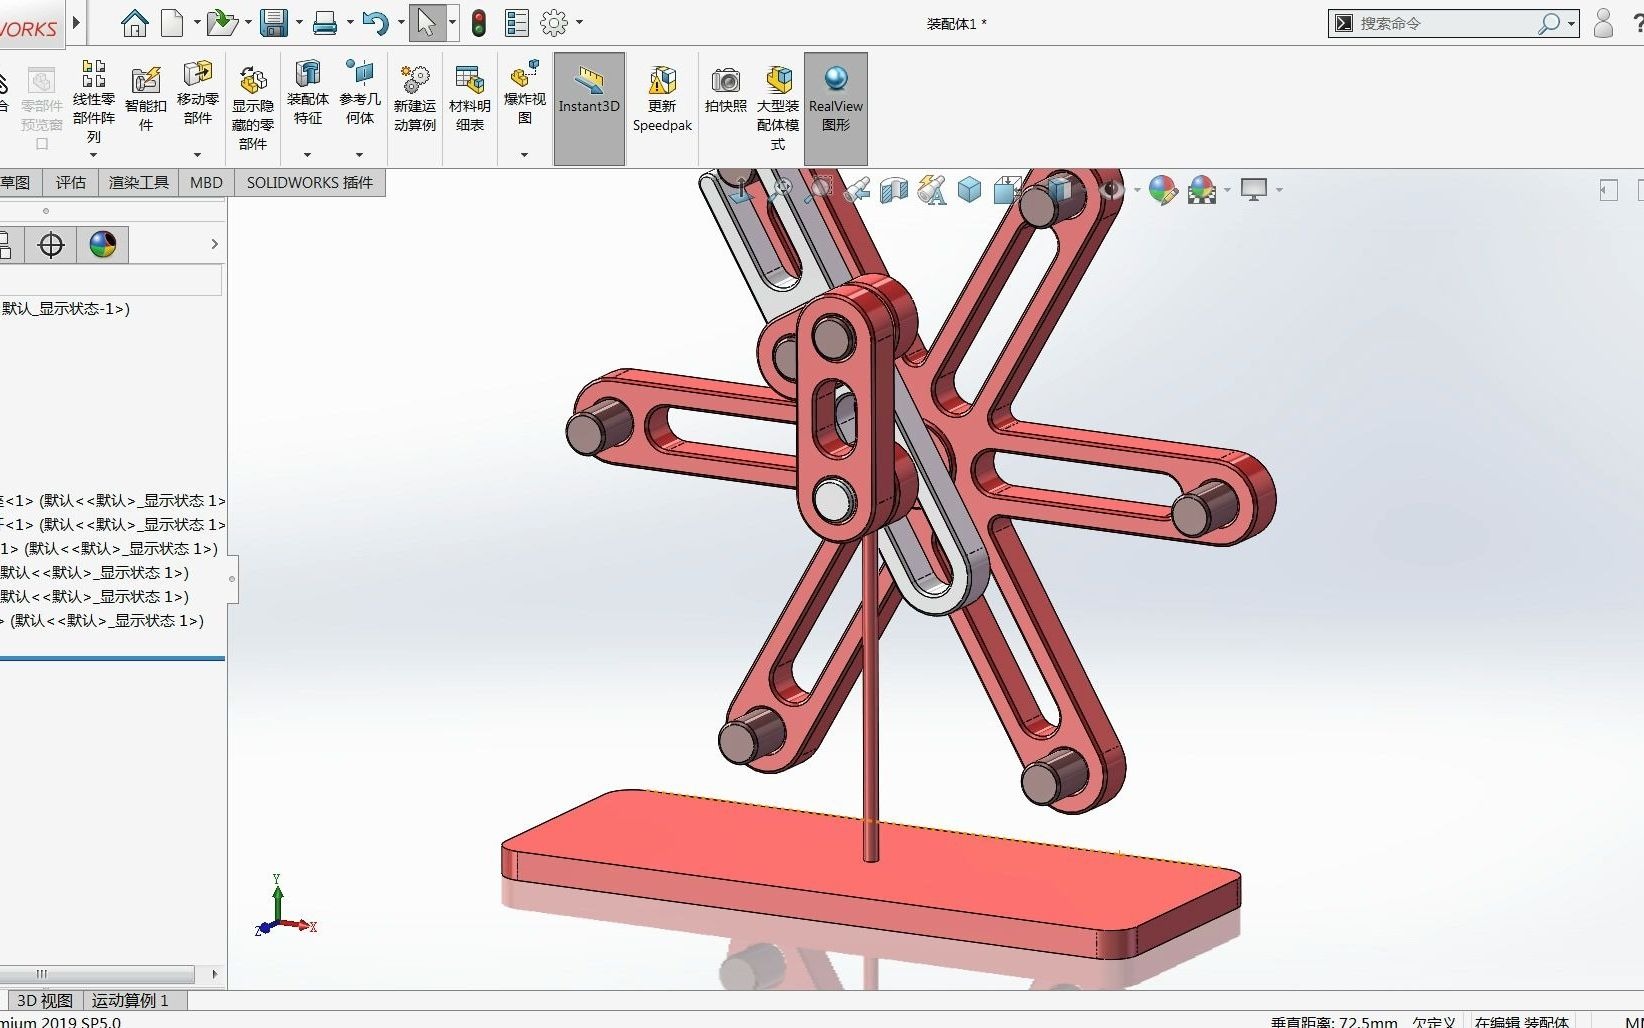1644x1028 pixels.
Task: Insert 材料明细表 bill of materials
Action: point(470,98)
